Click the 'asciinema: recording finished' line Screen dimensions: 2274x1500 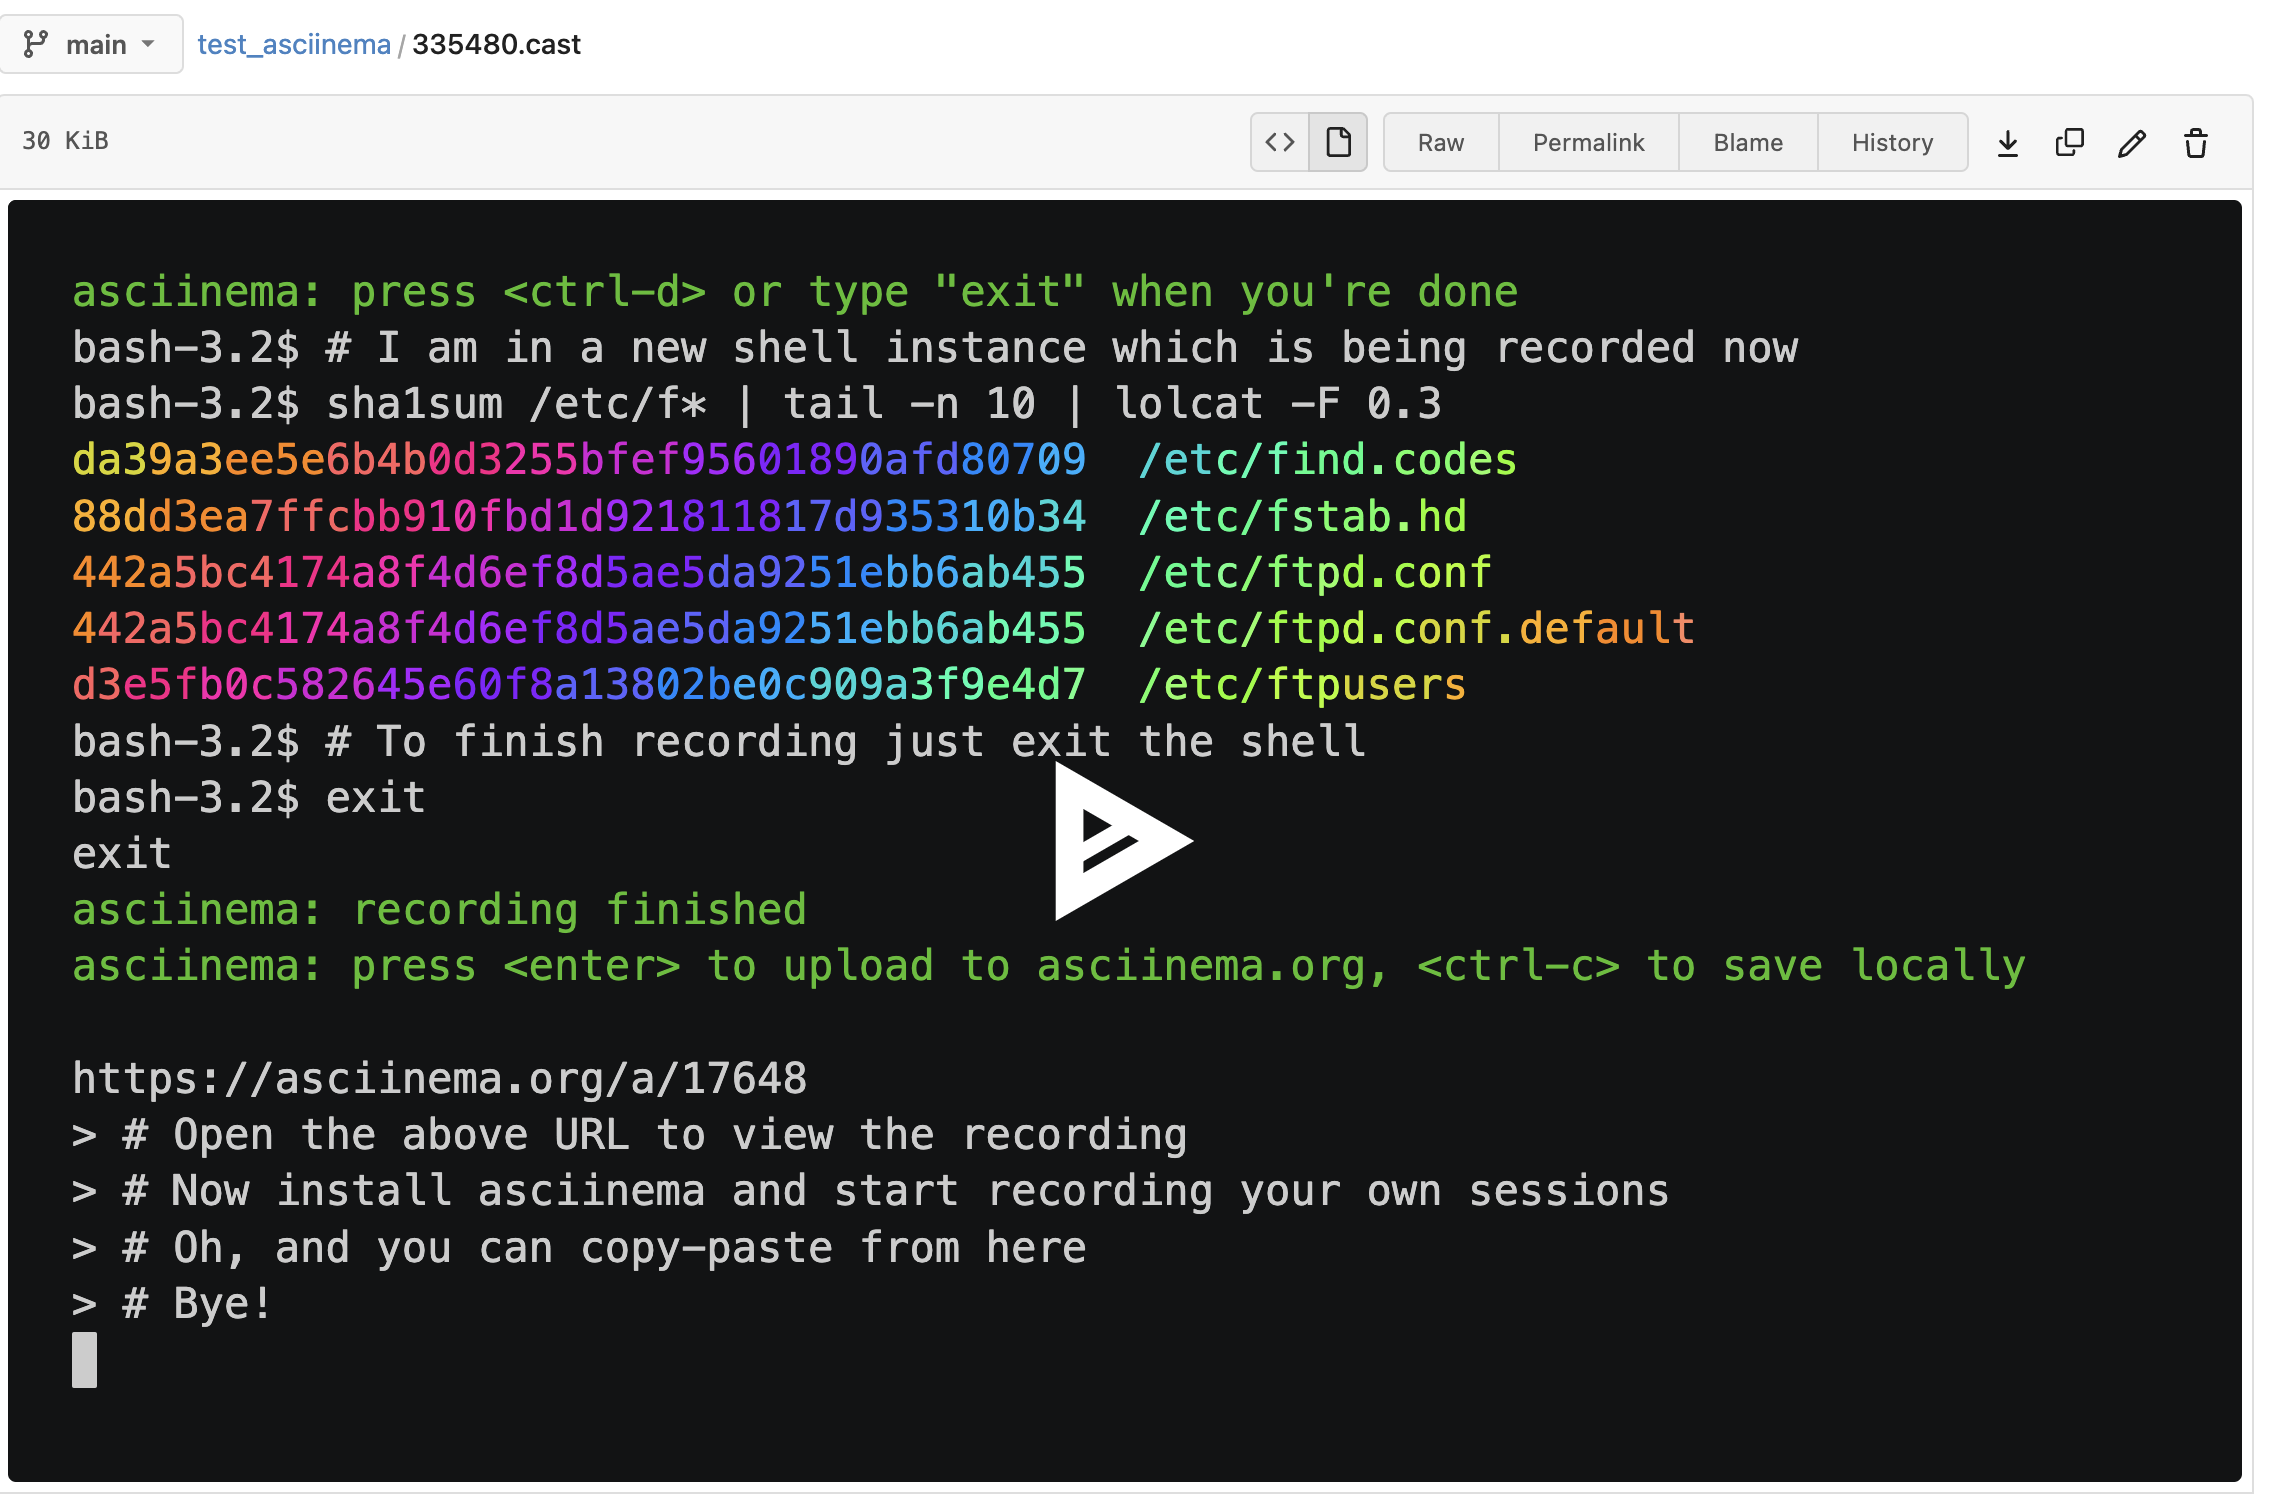tap(439, 910)
